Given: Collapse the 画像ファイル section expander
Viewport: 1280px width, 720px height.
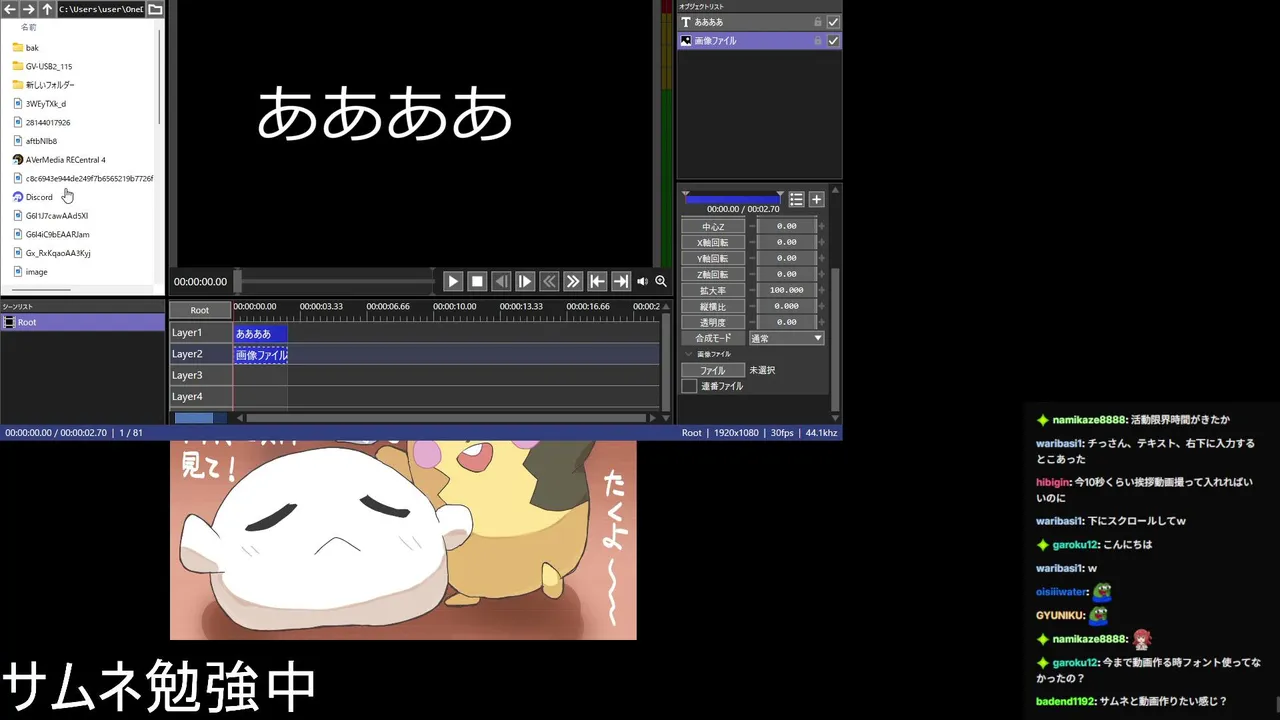Looking at the screenshot, I should point(688,354).
